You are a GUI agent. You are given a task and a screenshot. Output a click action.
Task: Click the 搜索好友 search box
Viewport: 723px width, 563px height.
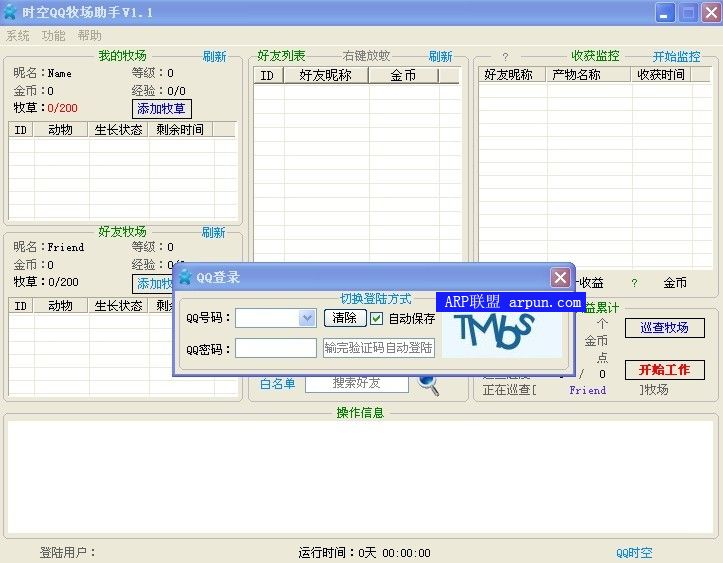[x=357, y=383]
